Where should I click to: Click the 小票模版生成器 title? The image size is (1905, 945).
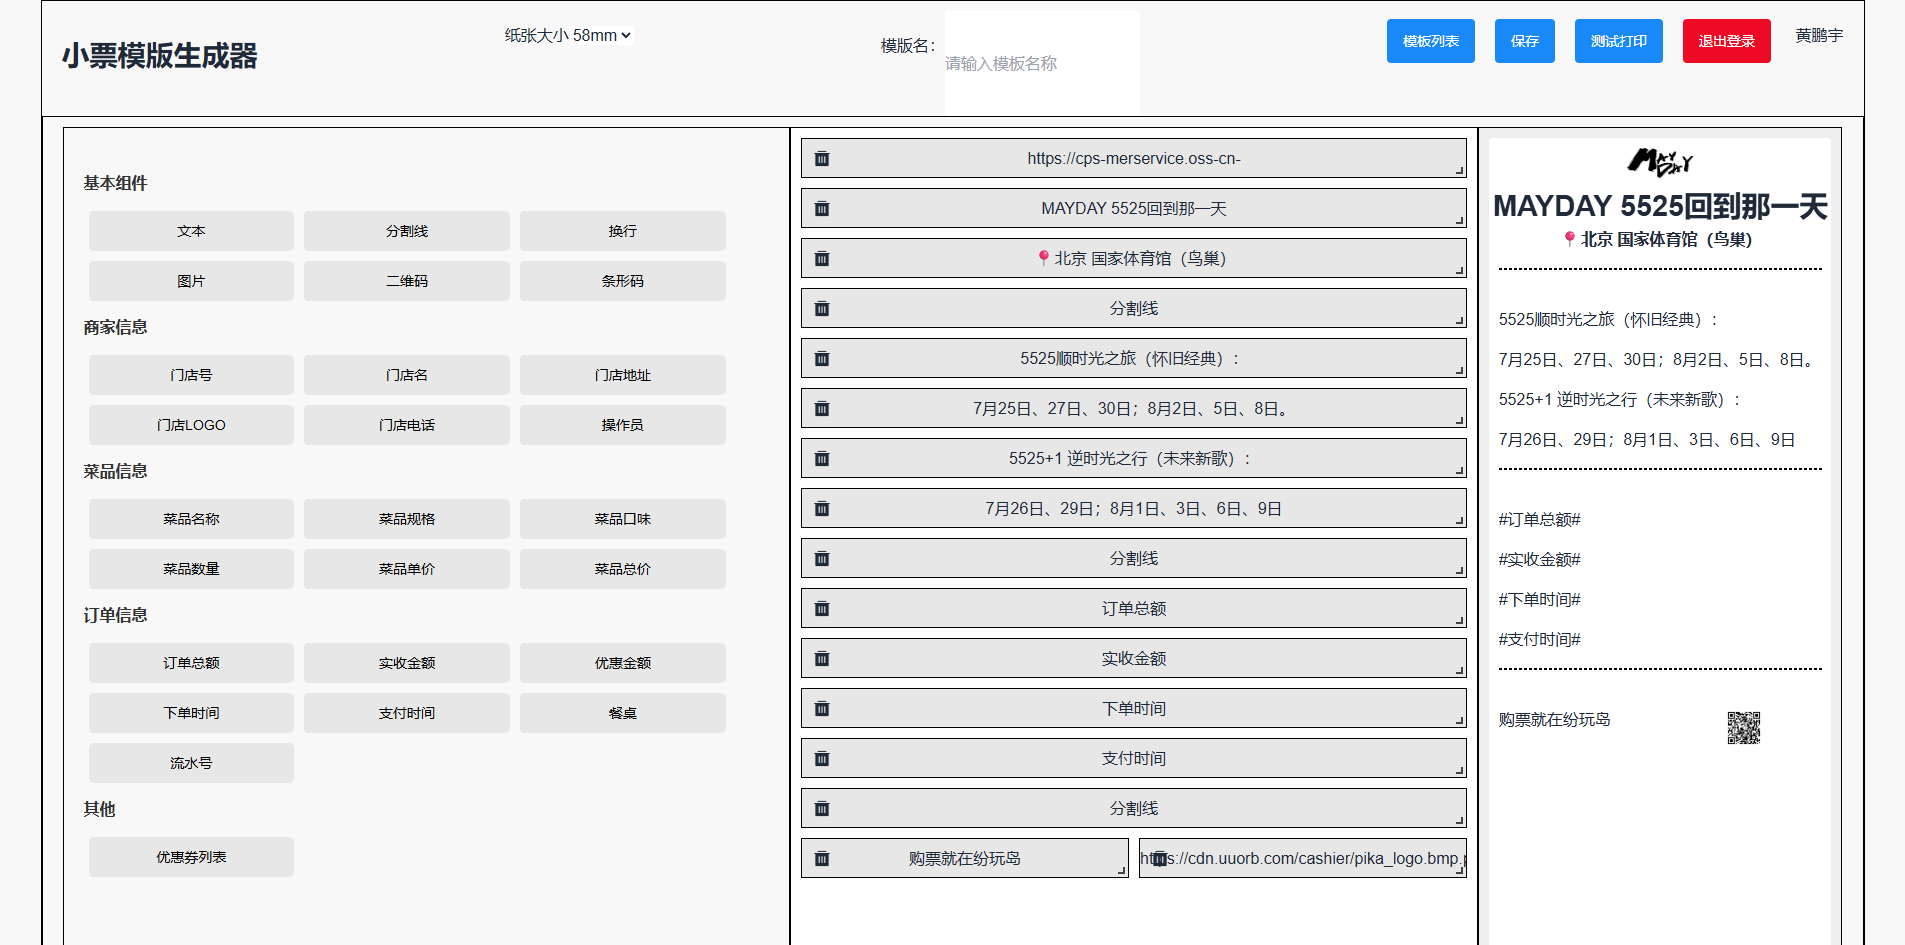[159, 55]
